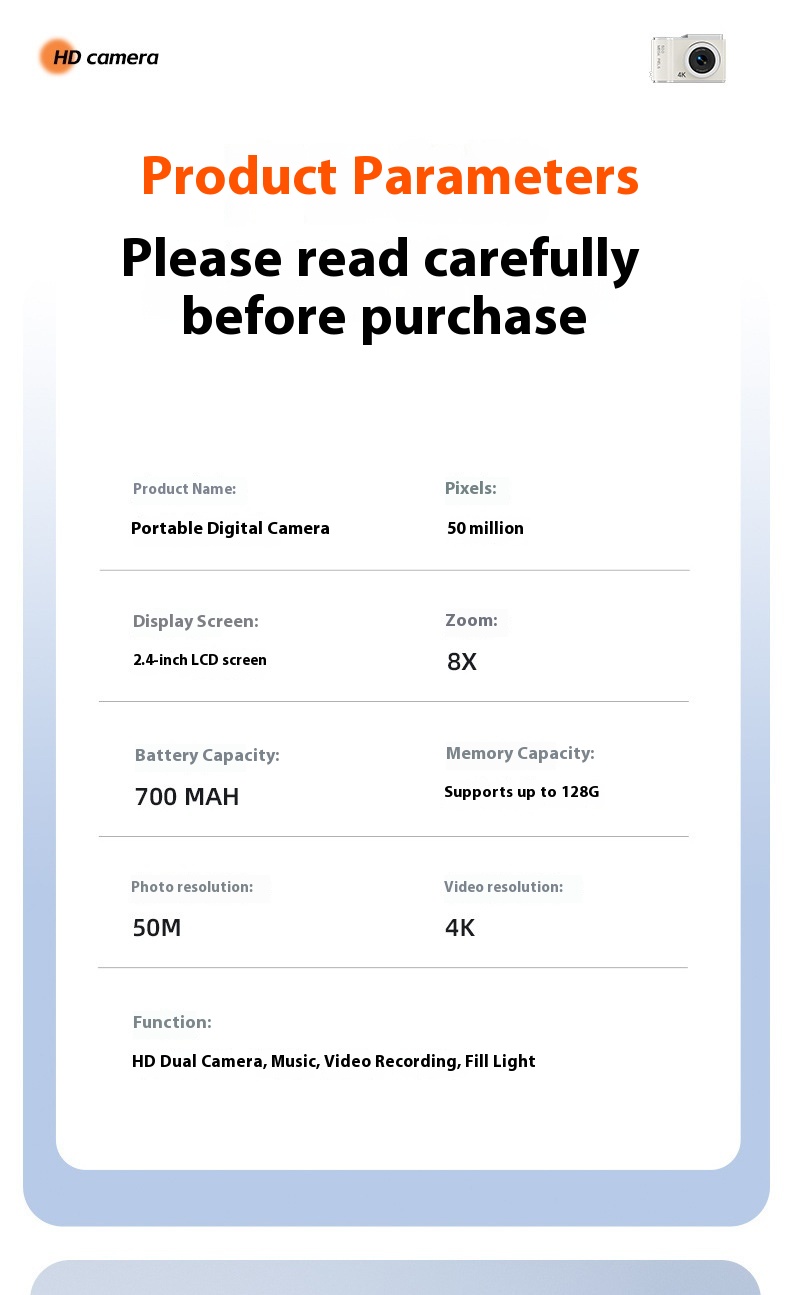Select the Portable Digital Camera text
This screenshot has height=1295, width=790.
point(230,528)
